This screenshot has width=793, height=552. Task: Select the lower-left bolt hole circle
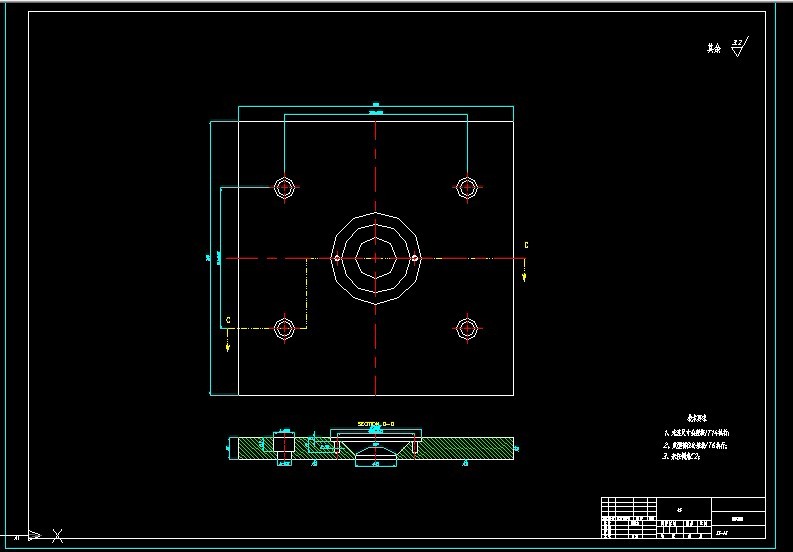click(x=284, y=328)
